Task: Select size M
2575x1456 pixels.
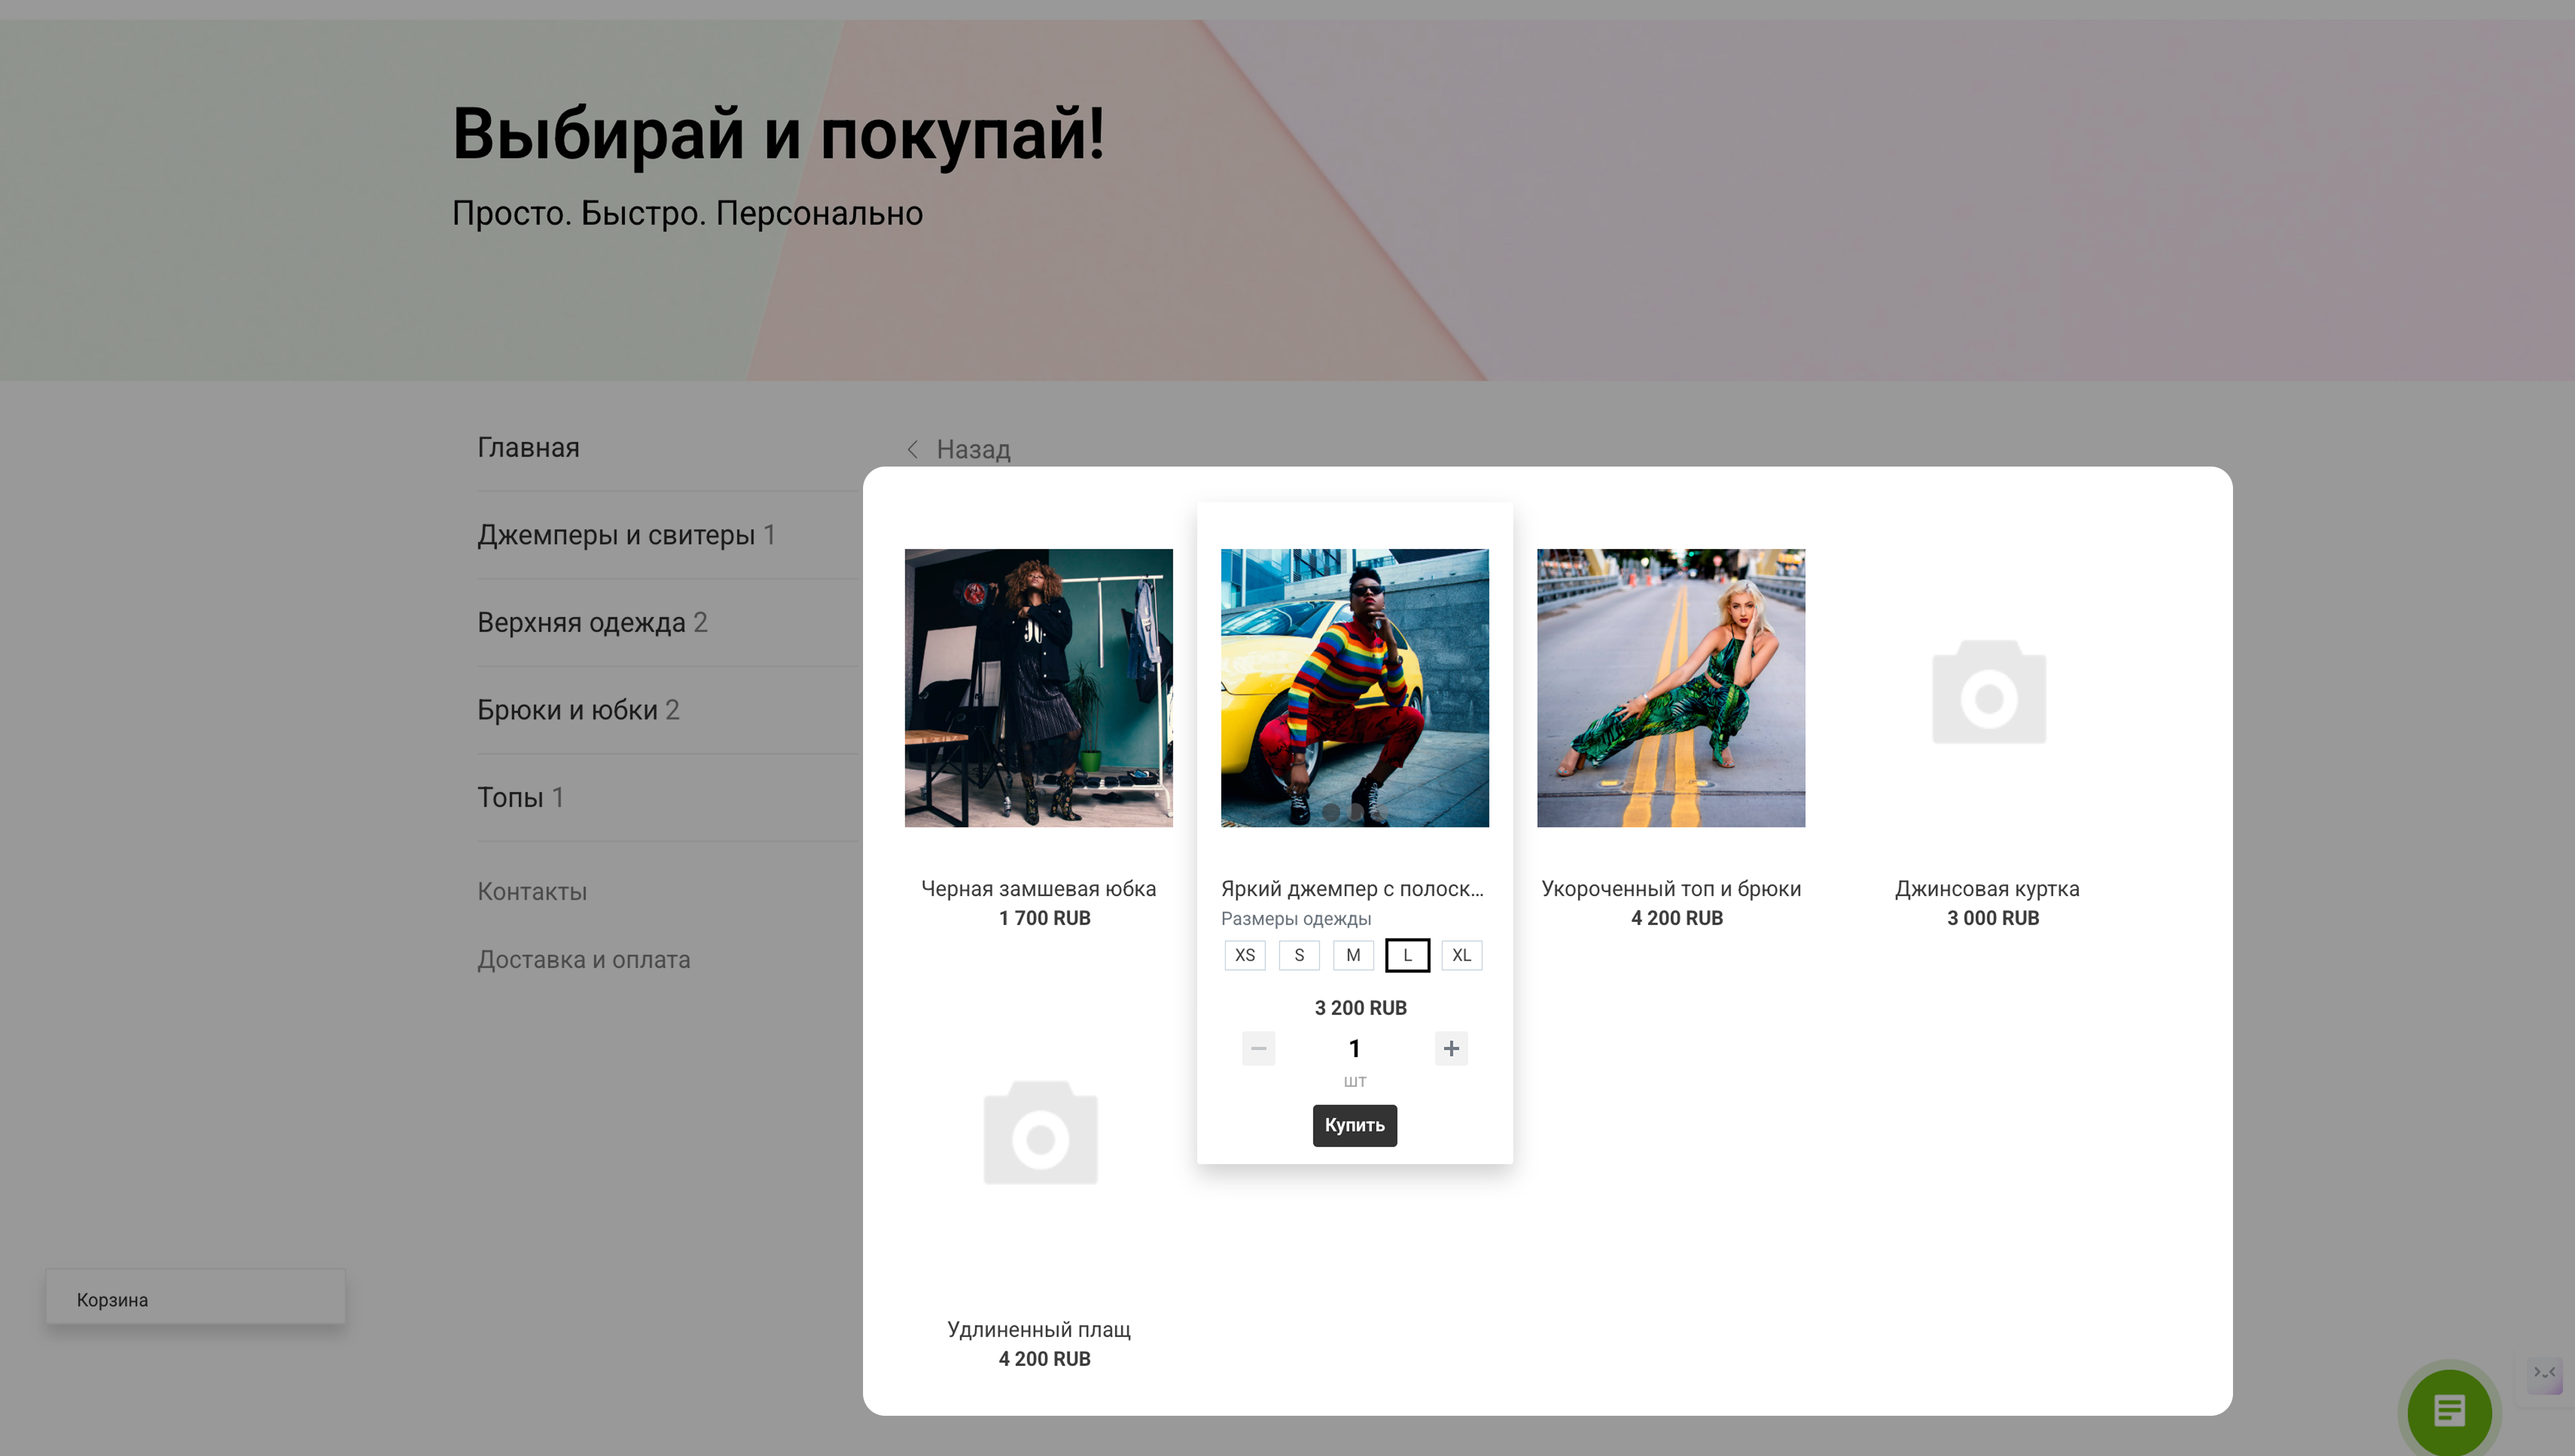Action: [1352, 955]
